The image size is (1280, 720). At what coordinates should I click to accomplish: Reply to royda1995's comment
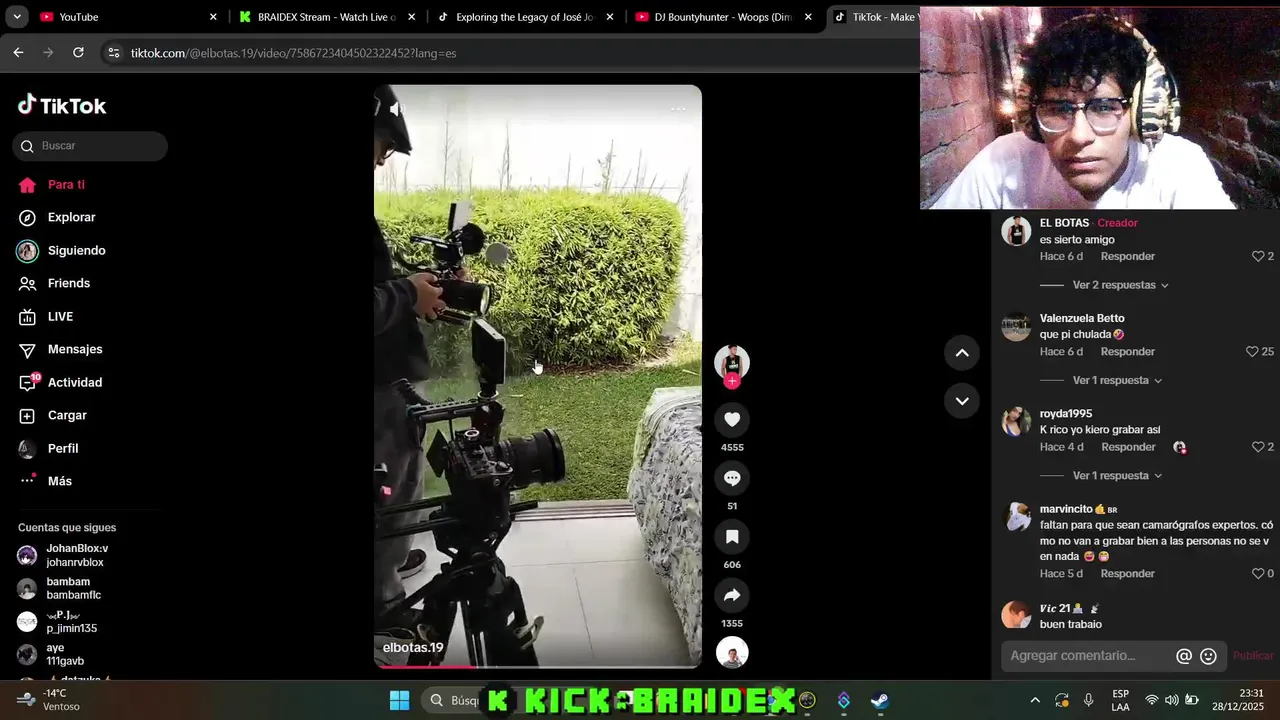click(1128, 447)
